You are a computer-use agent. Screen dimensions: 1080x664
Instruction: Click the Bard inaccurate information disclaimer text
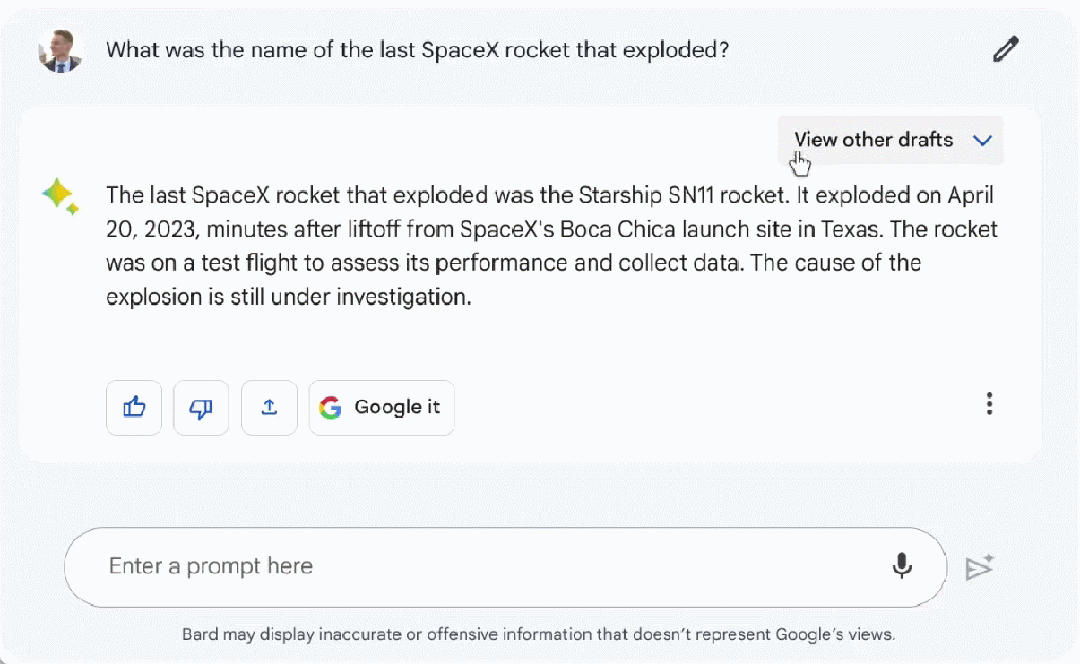pyautogui.click(x=538, y=634)
